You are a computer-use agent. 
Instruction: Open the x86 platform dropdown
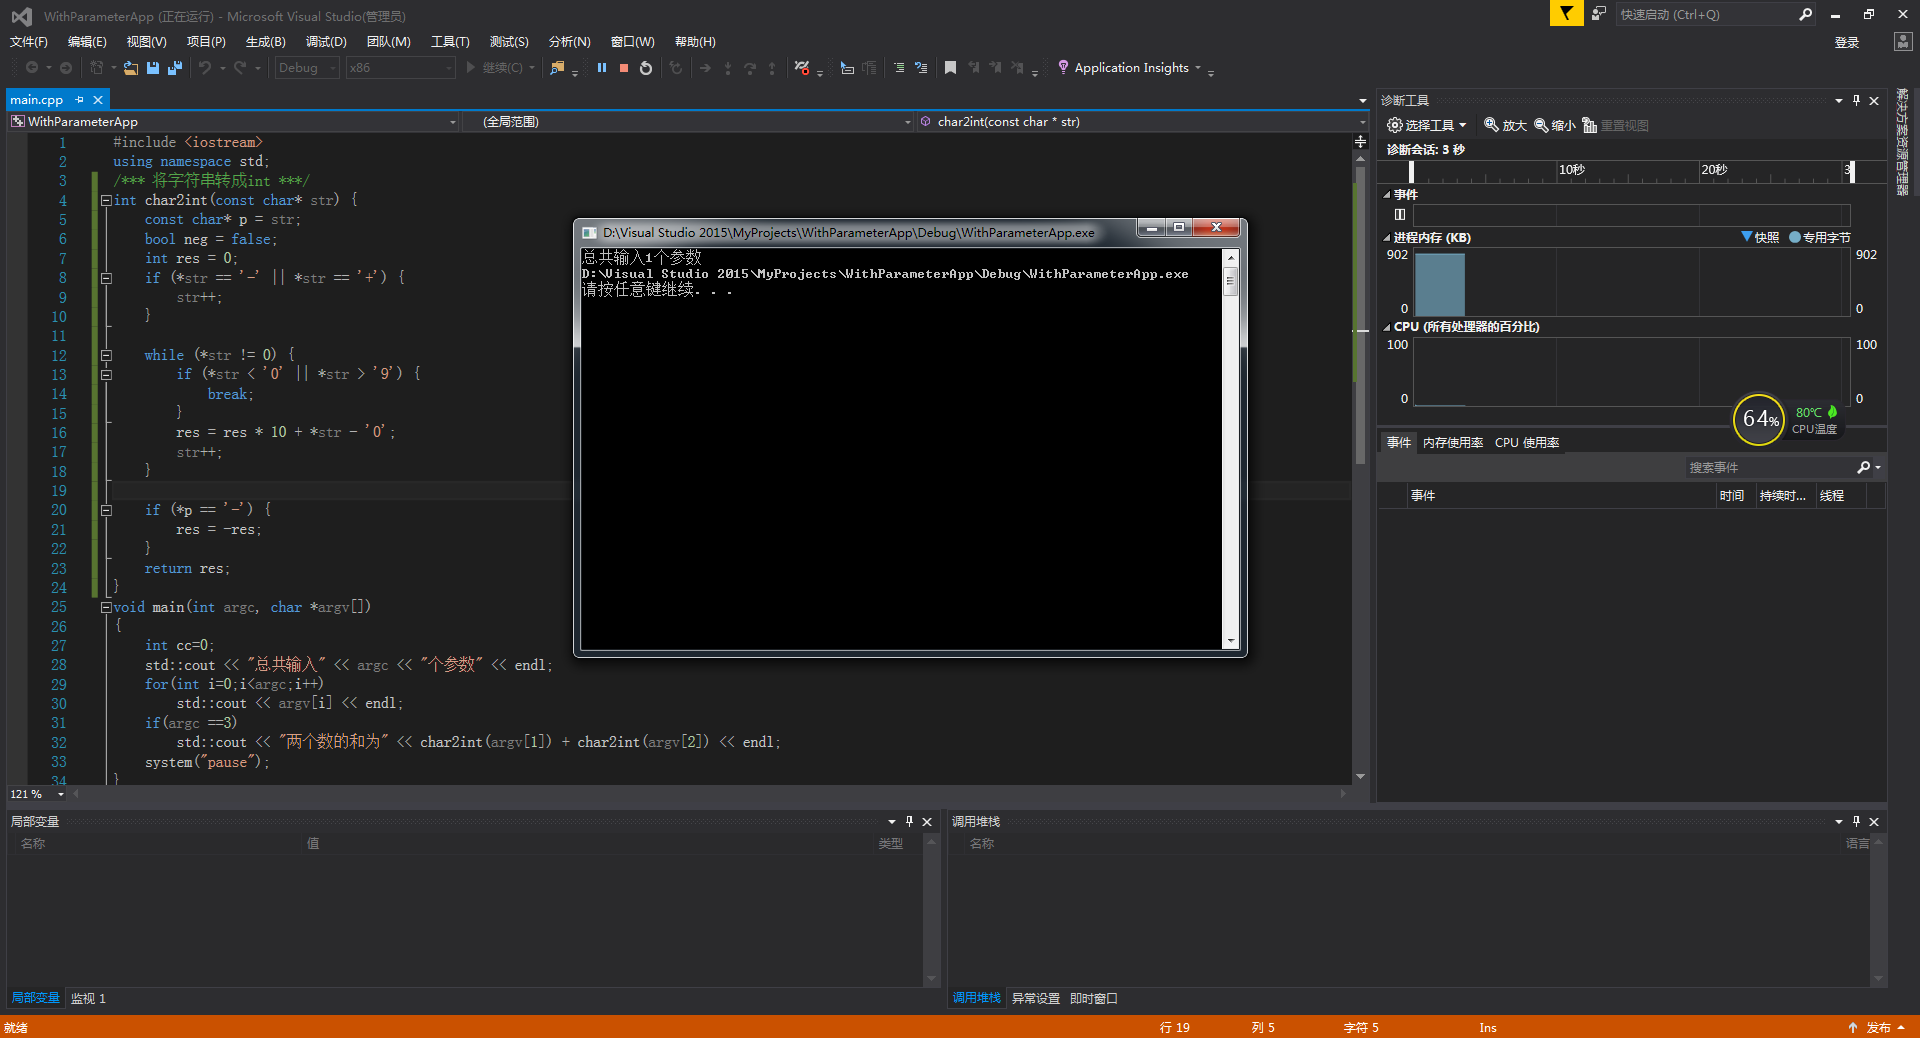pos(448,67)
